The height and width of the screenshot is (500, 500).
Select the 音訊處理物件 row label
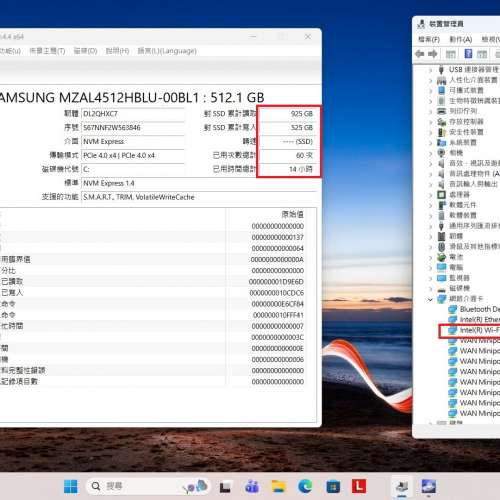click(x=474, y=174)
